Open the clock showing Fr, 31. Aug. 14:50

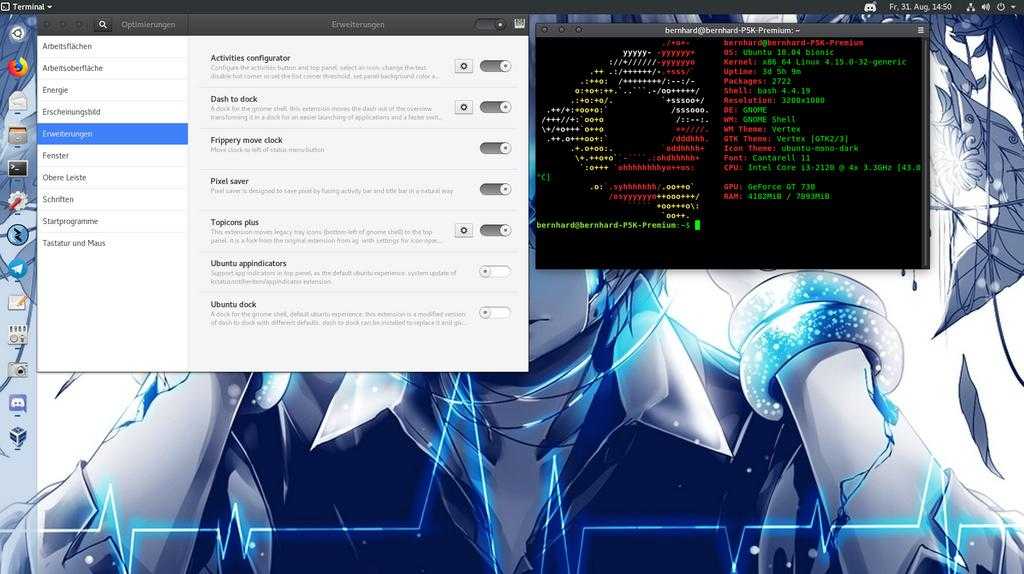pyautogui.click(x=920, y=7)
